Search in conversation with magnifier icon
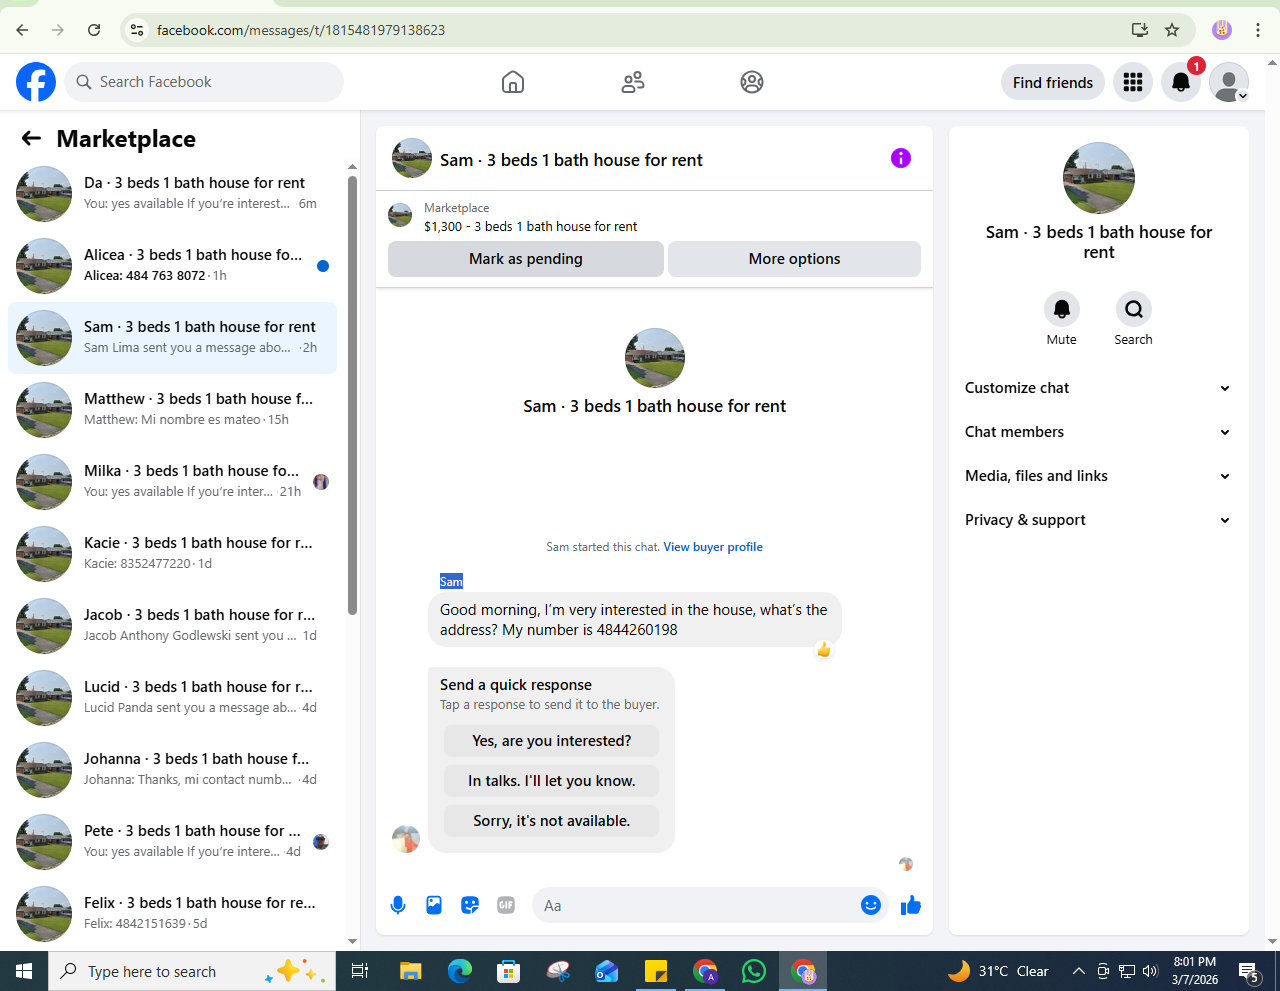The image size is (1280, 991). [x=1134, y=309]
